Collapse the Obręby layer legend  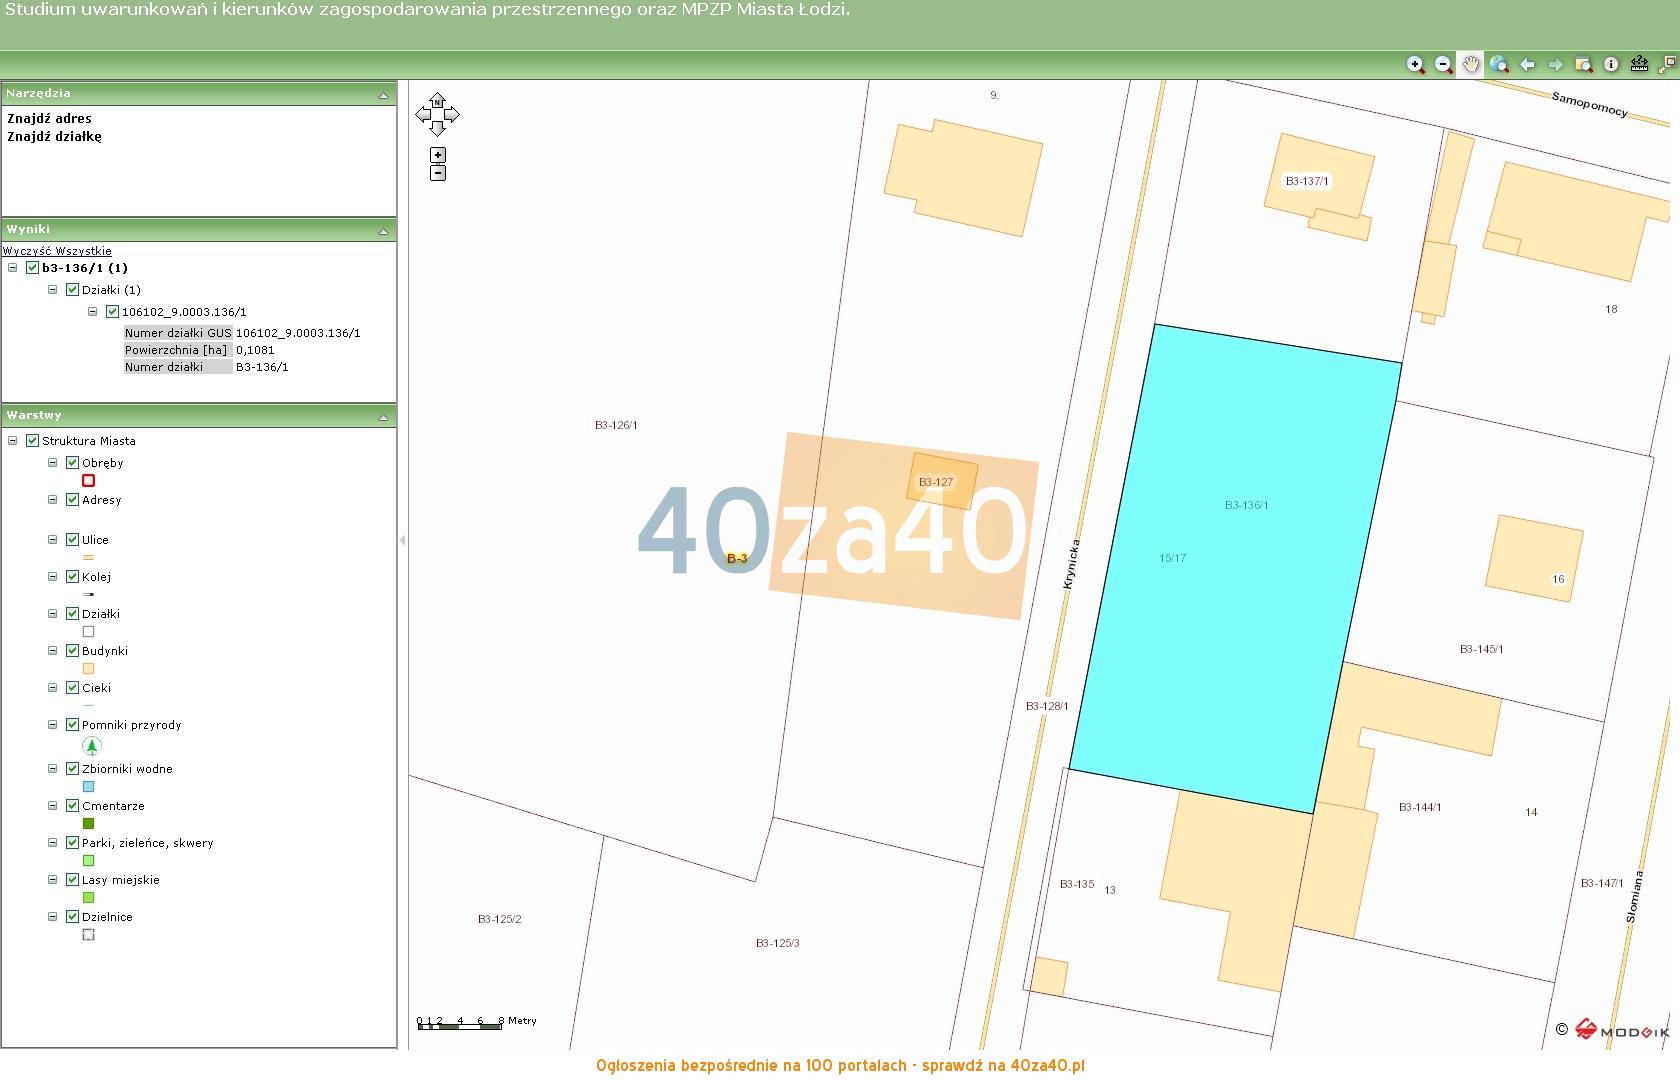click(52, 463)
